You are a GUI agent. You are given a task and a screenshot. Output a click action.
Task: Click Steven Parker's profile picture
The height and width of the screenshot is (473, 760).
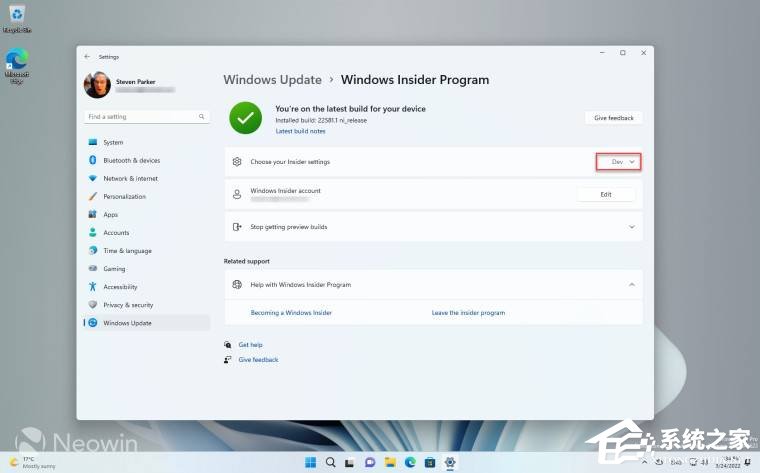click(97, 85)
